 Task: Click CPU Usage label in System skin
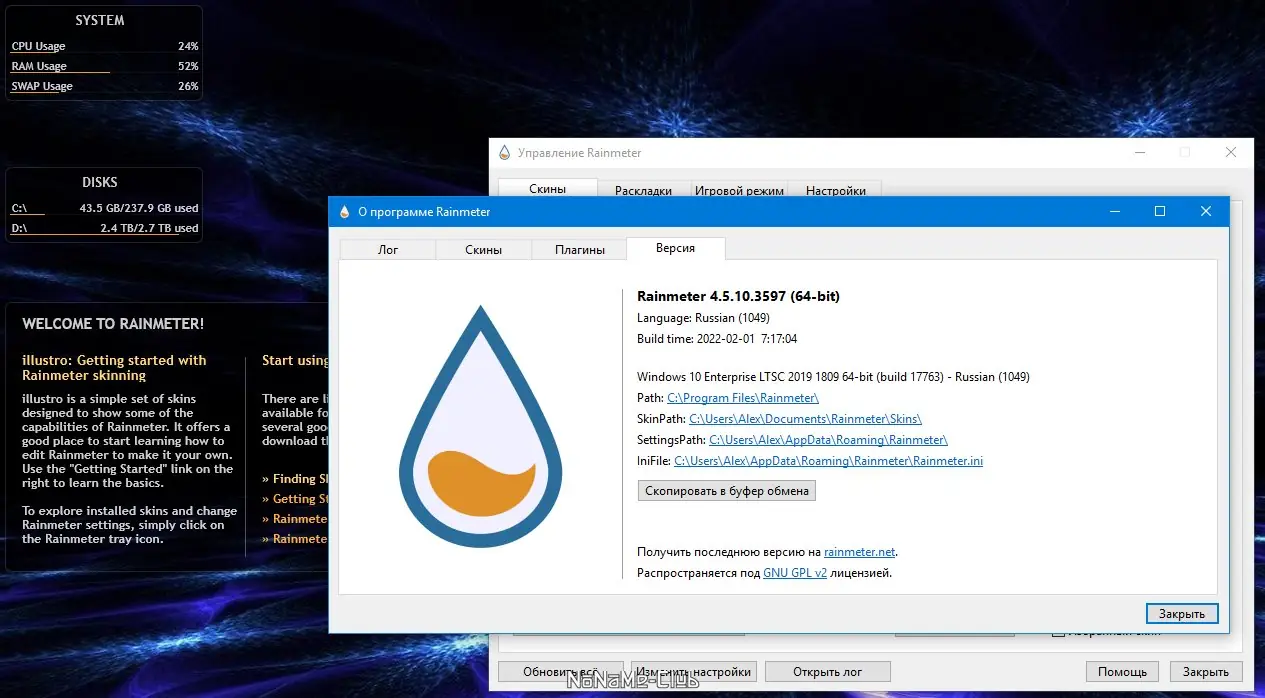[38, 46]
